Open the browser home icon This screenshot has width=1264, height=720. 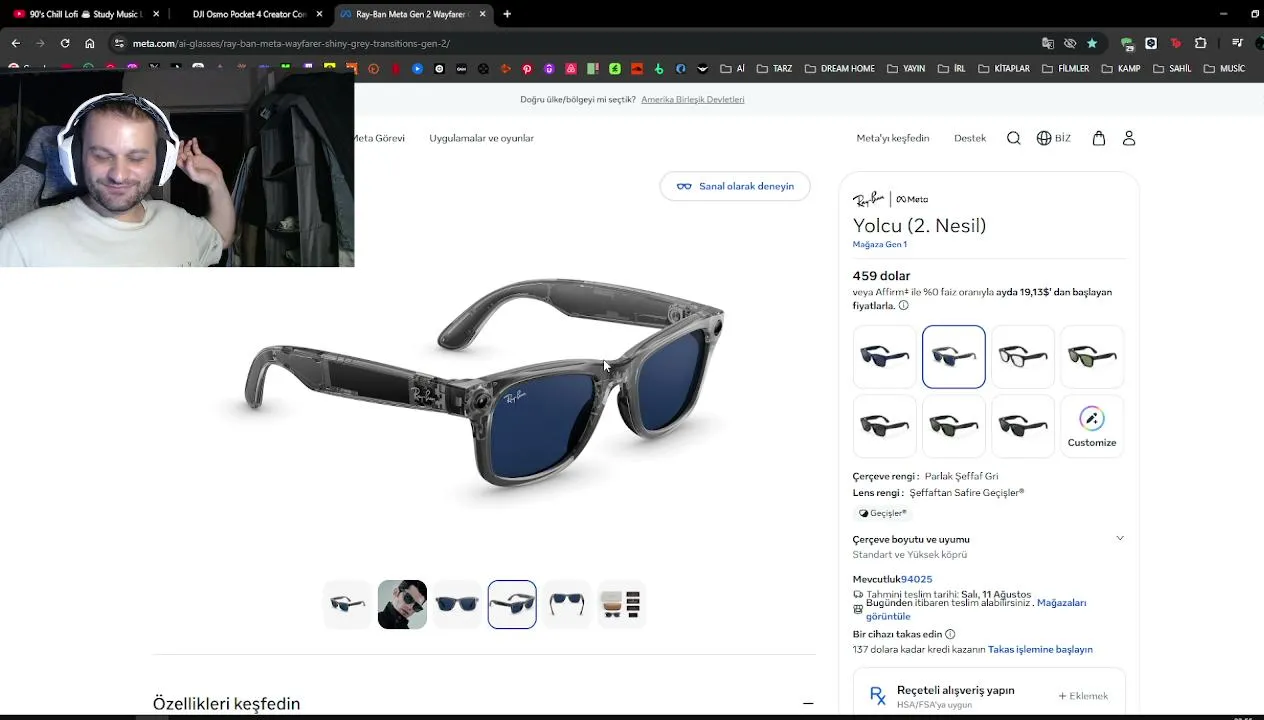90,43
